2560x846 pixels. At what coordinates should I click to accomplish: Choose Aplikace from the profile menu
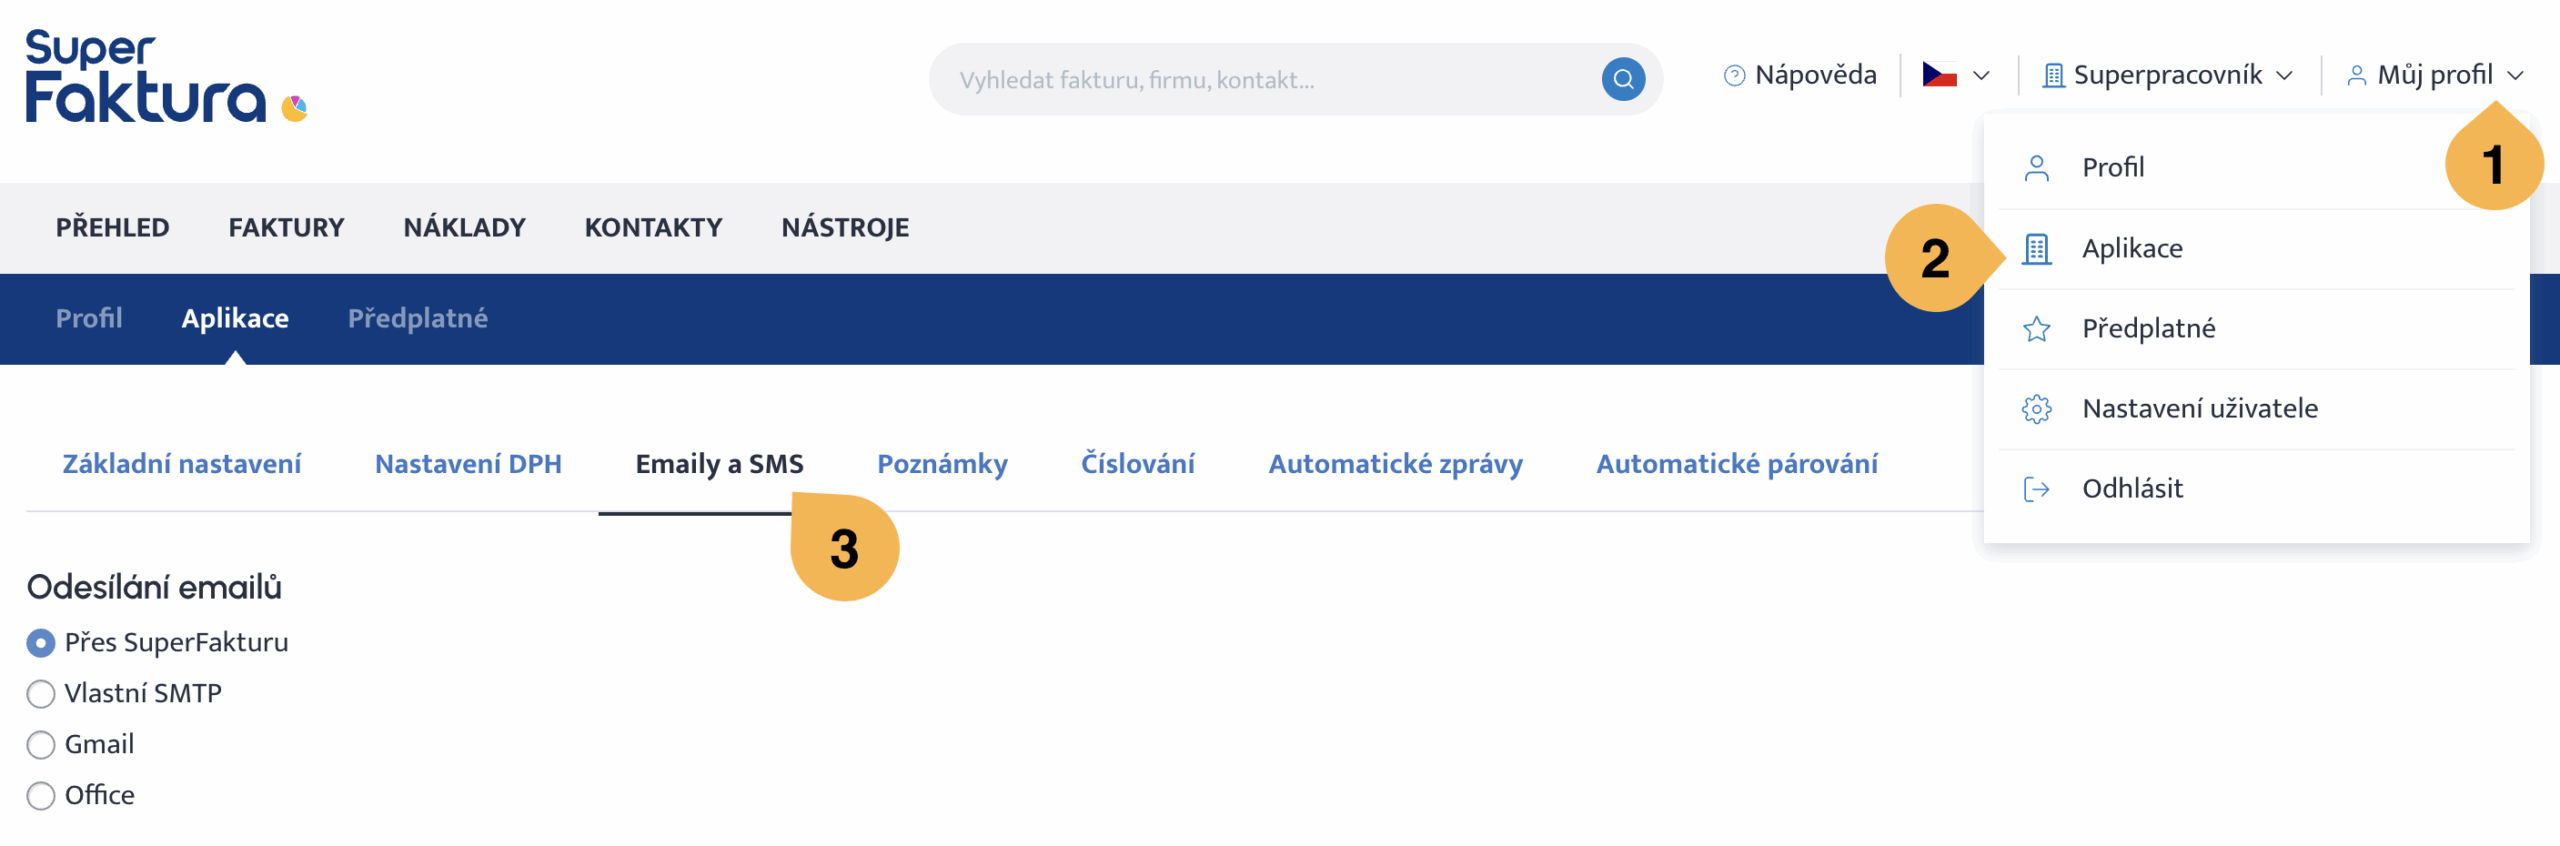coord(2132,249)
